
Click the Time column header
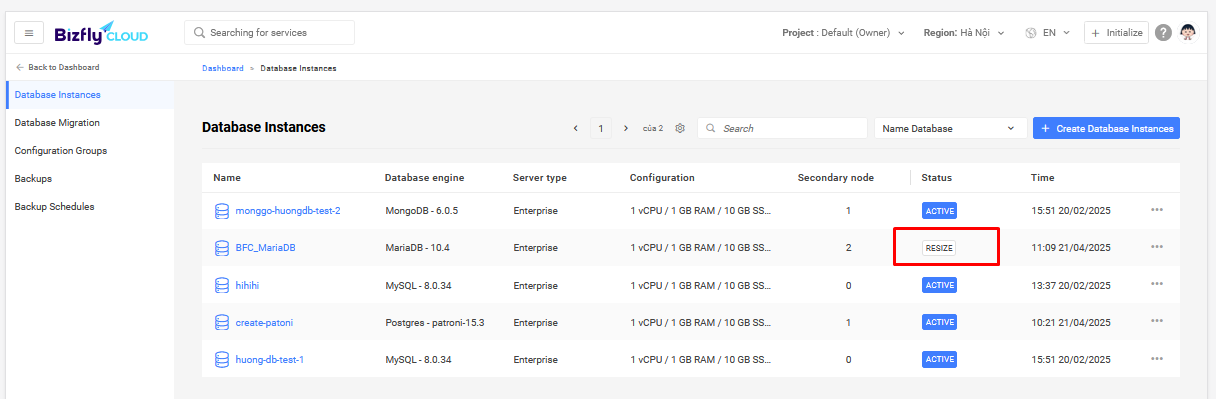[1042, 178]
